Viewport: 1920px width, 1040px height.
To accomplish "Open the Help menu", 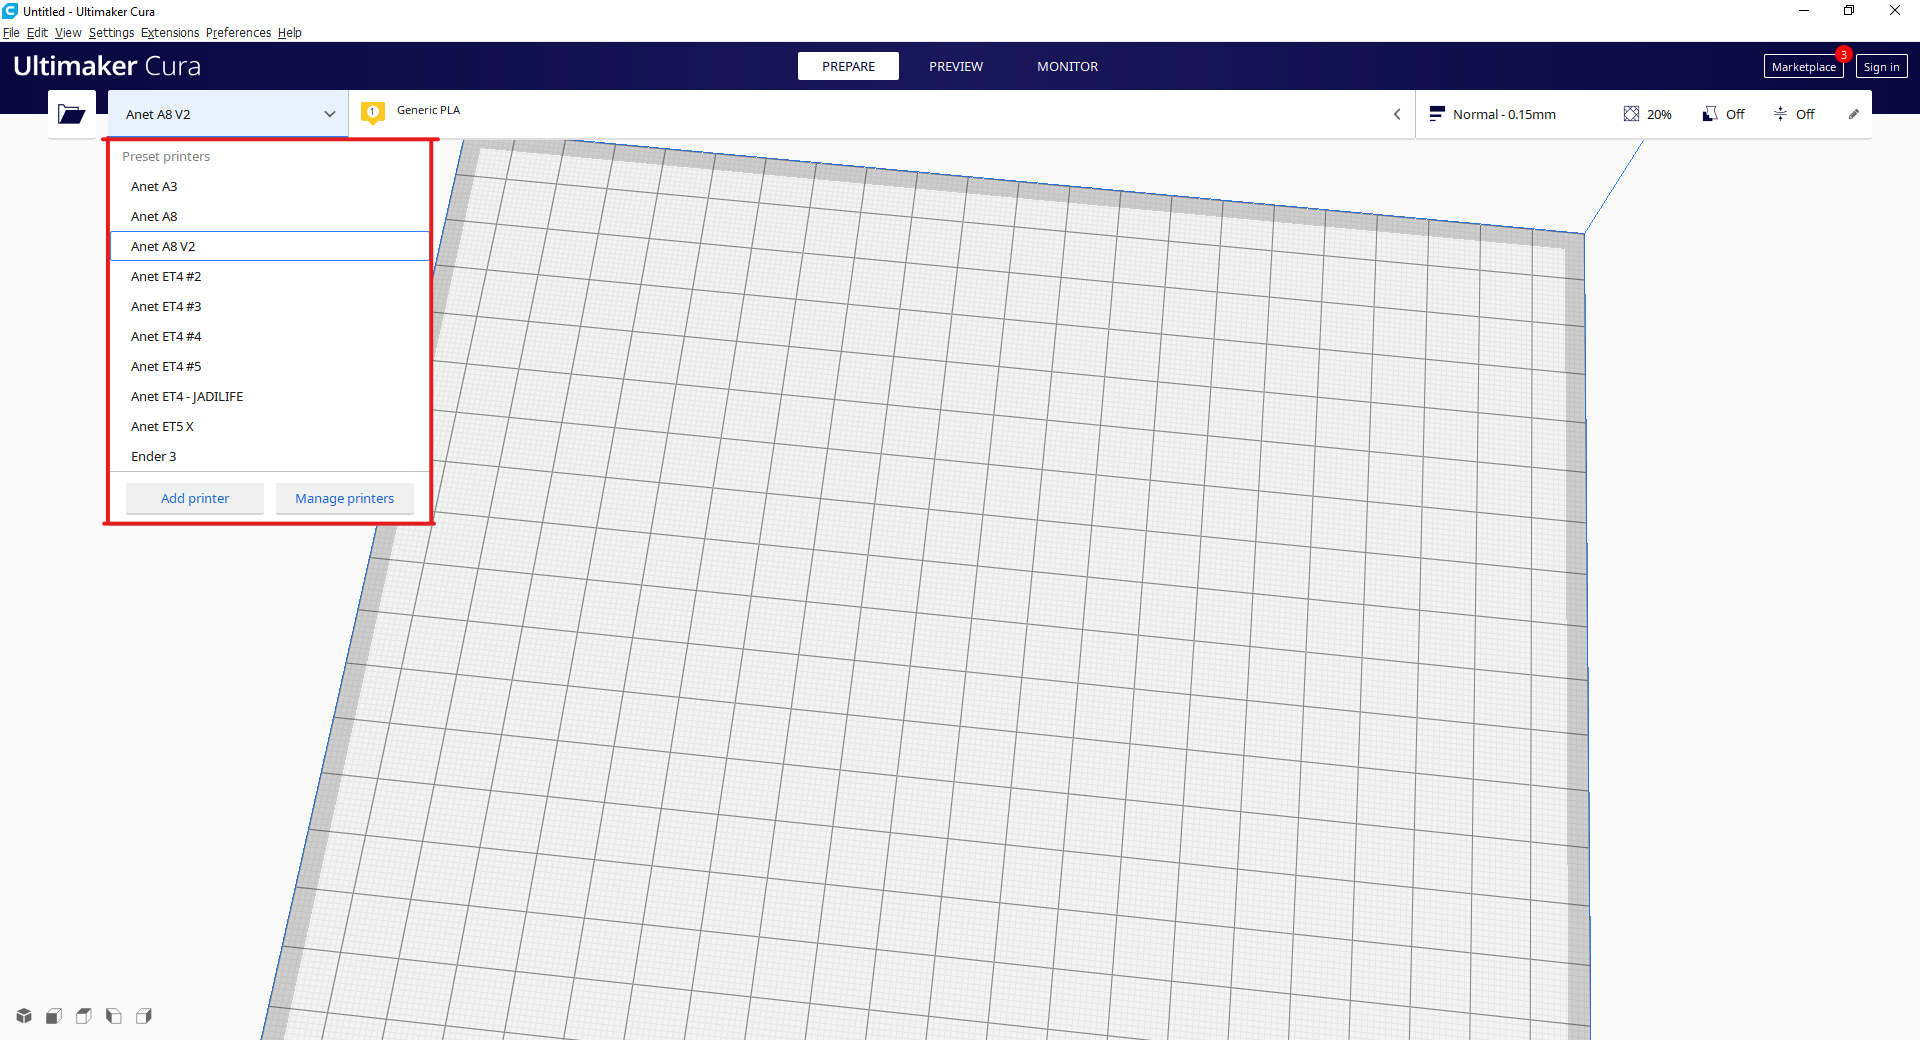I will (289, 33).
